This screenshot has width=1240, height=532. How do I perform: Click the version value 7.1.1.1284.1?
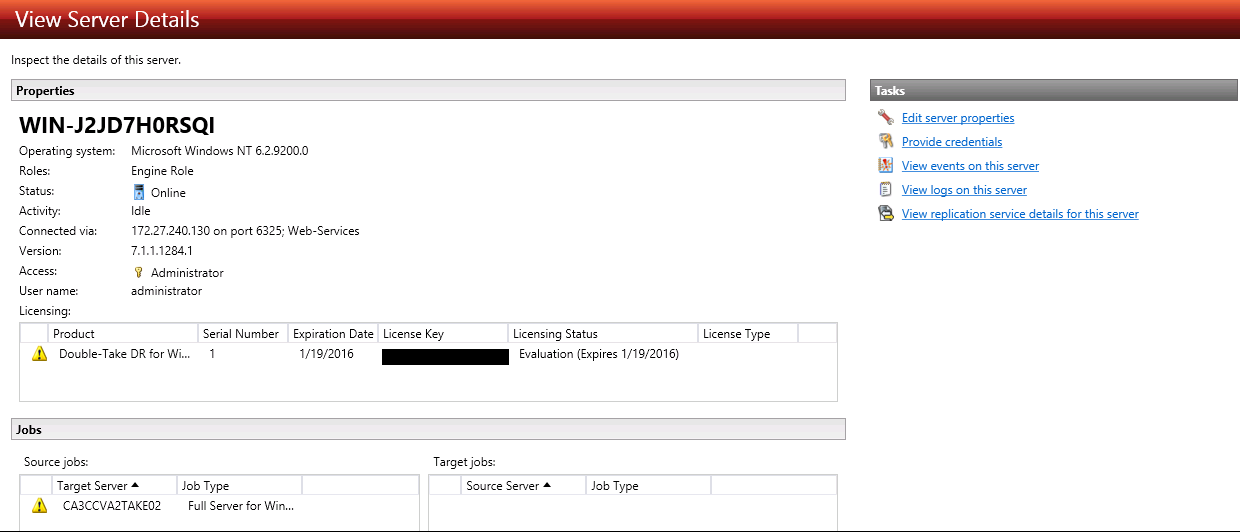click(162, 251)
